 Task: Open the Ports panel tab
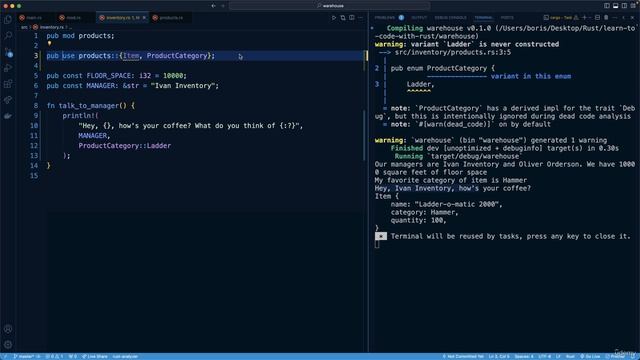click(x=507, y=18)
